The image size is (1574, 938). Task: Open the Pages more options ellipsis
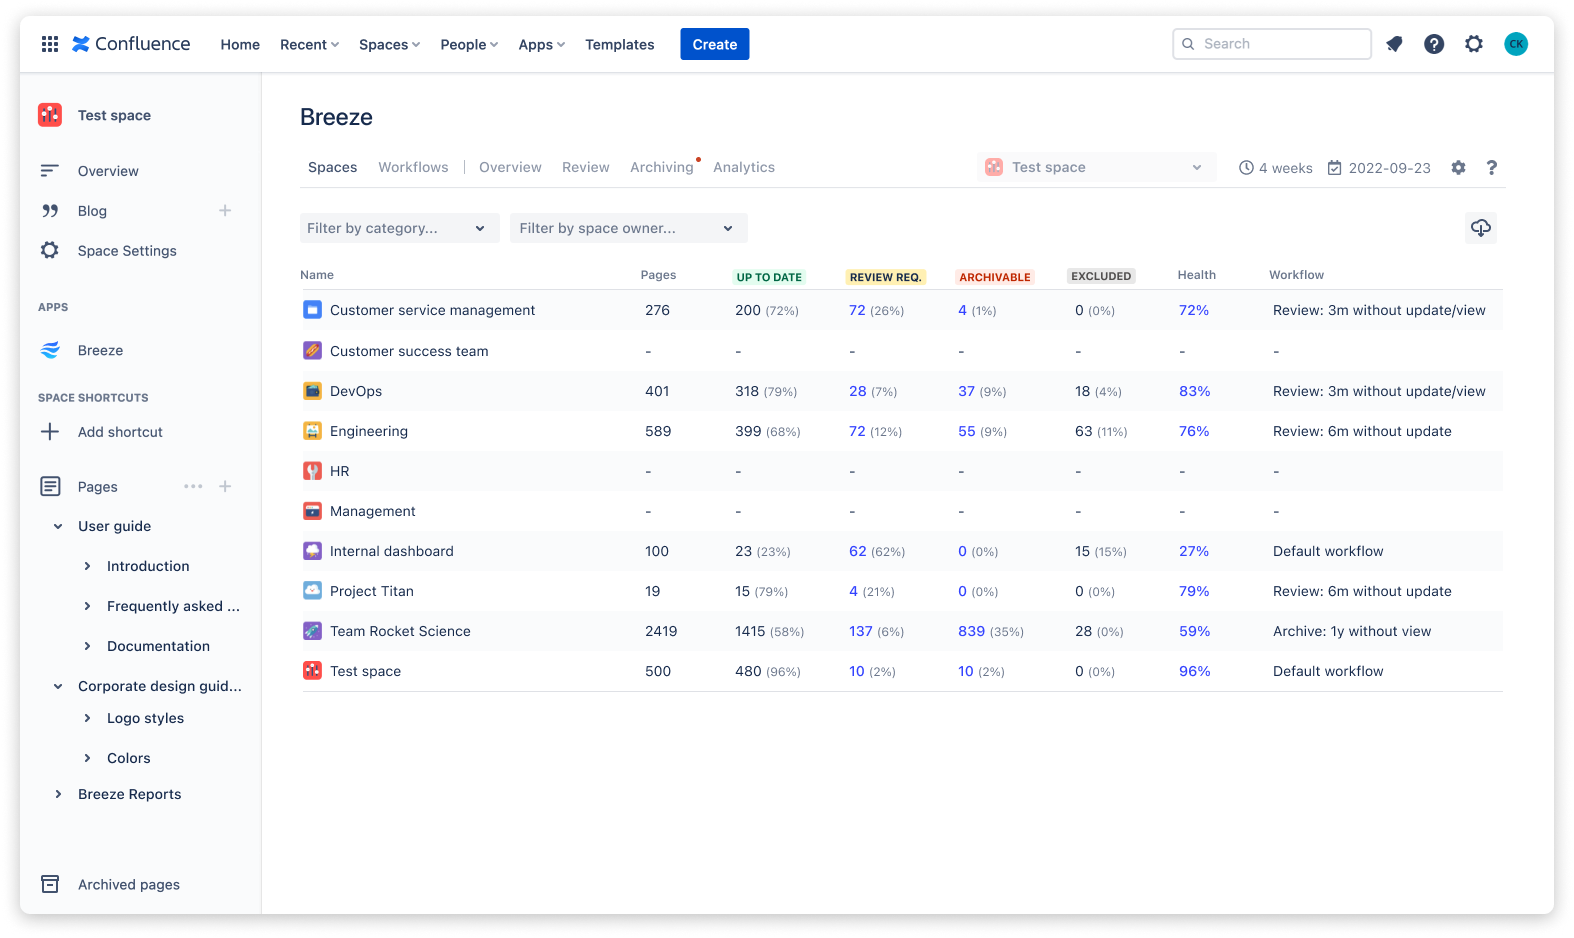(x=193, y=487)
